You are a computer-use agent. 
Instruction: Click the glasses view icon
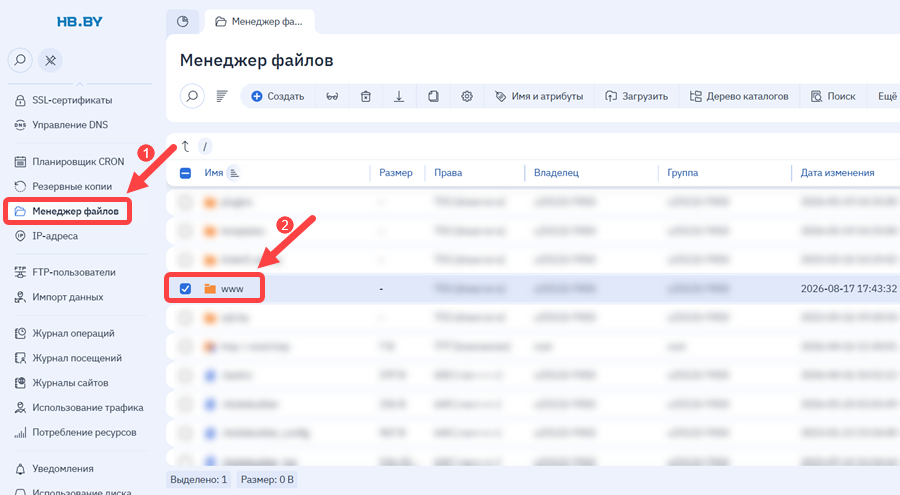coord(332,96)
